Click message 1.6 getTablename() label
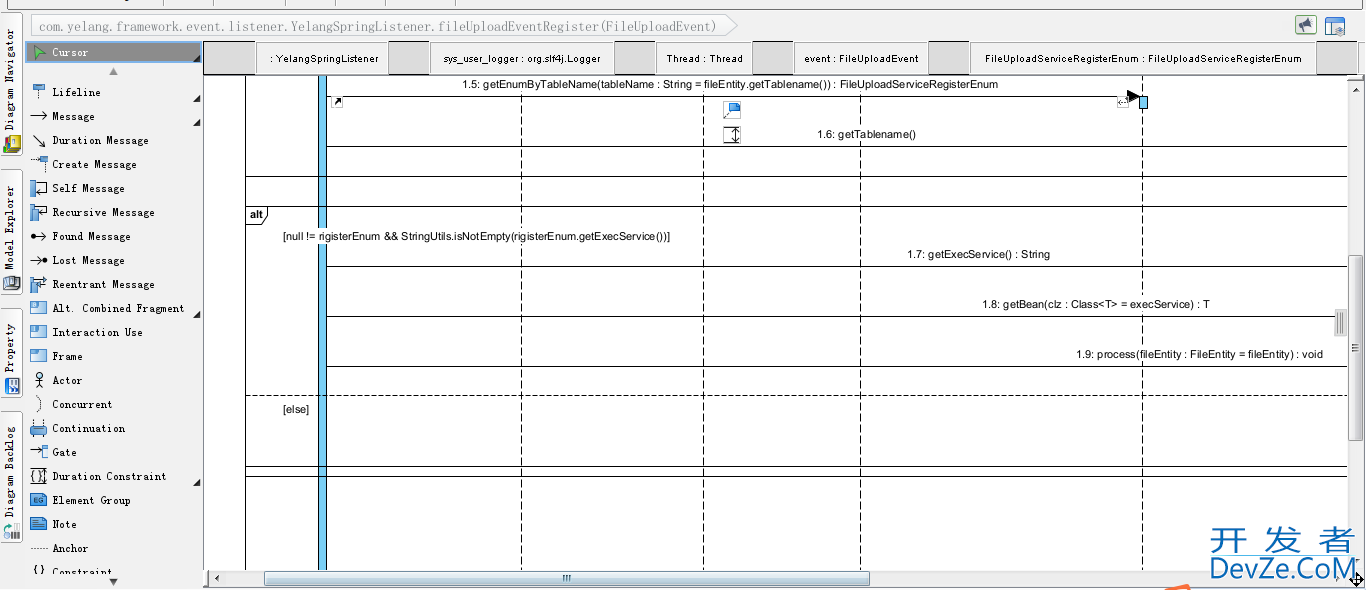This screenshot has height=590, width=1366. [x=866, y=134]
